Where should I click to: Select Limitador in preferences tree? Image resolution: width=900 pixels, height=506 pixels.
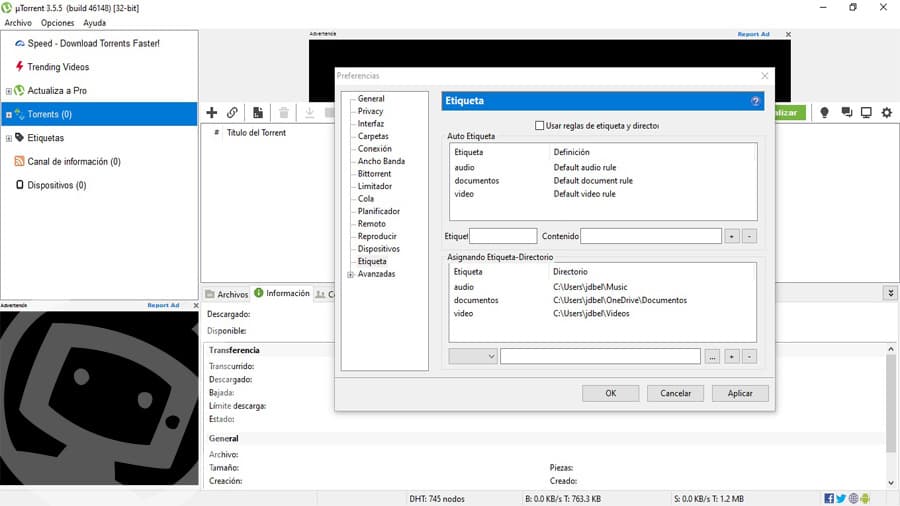click(x=375, y=186)
